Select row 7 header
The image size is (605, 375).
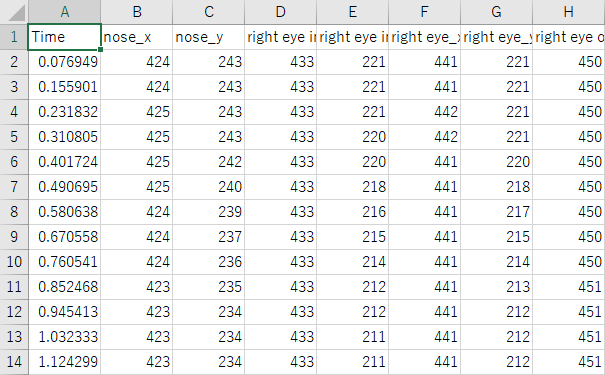(x=14, y=187)
